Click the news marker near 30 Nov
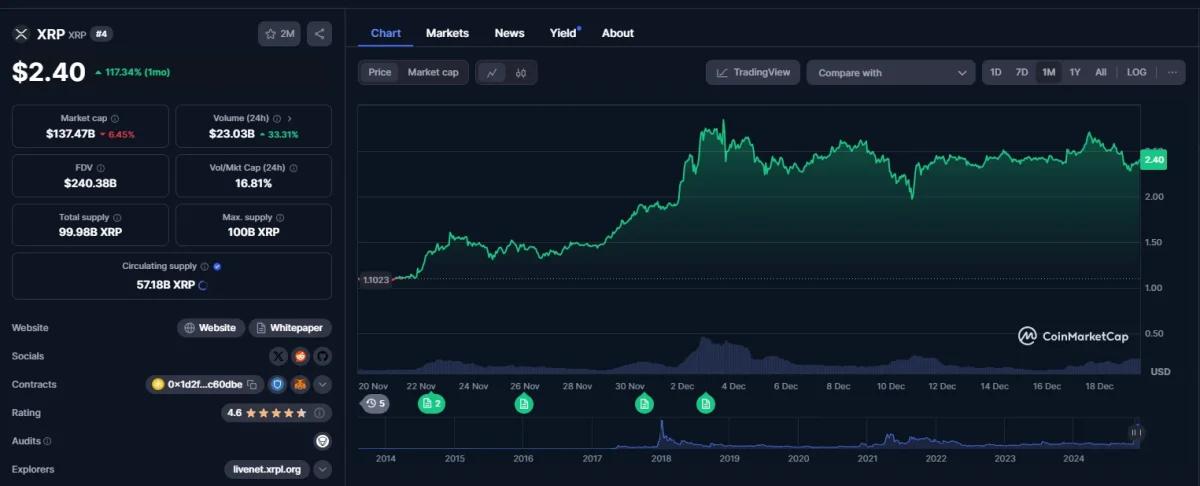 pyautogui.click(x=645, y=404)
